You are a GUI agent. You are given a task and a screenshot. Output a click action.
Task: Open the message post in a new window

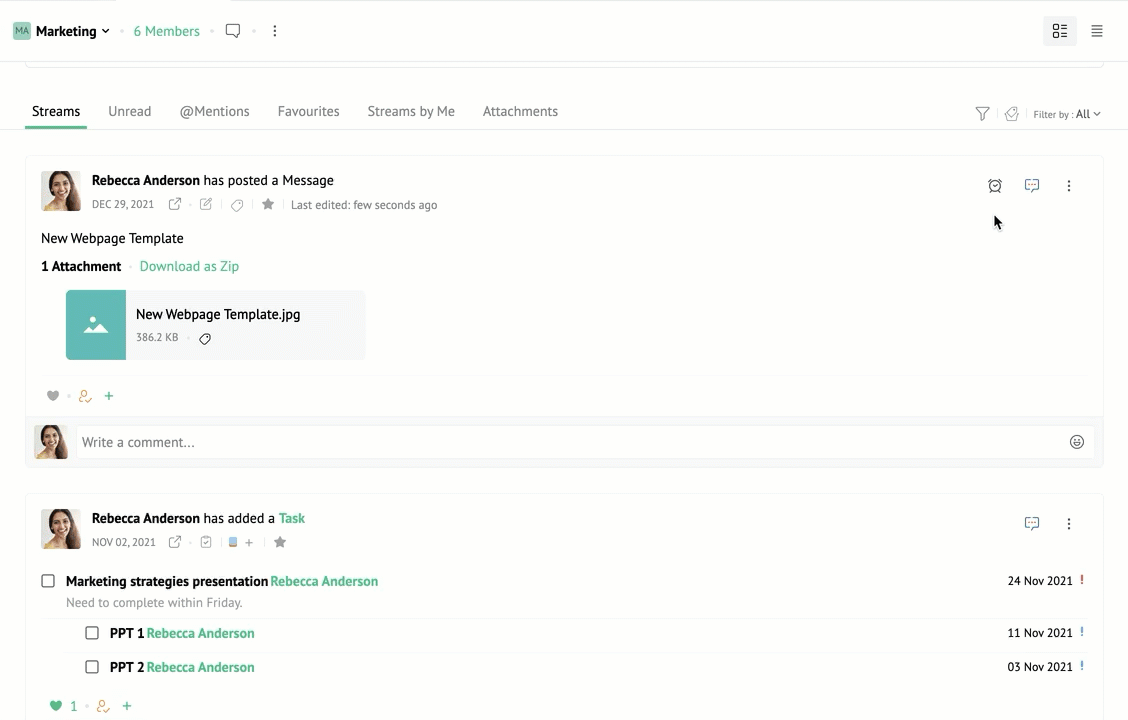(175, 205)
